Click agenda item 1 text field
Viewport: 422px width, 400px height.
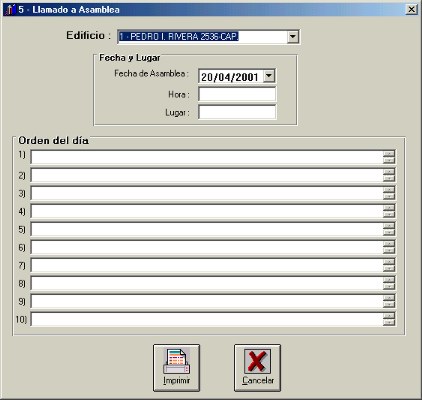(x=207, y=157)
